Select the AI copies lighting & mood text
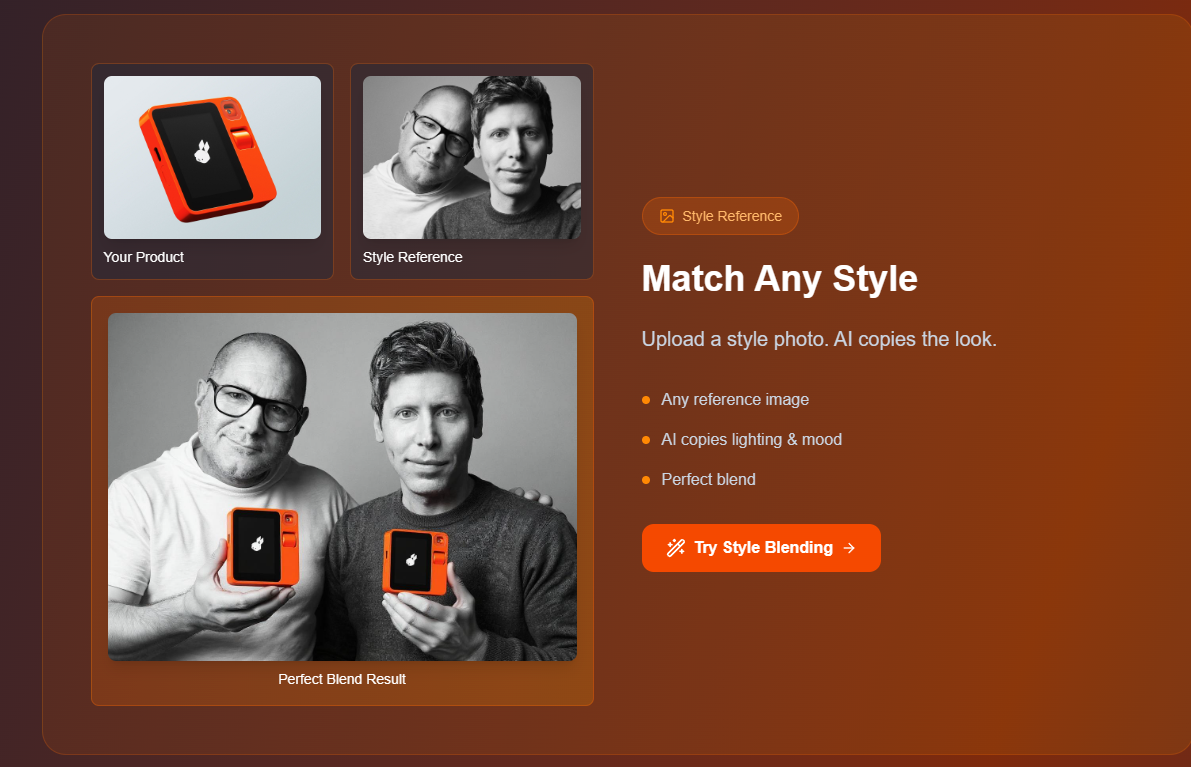Image resolution: width=1191 pixels, height=767 pixels. click(751, 440)
